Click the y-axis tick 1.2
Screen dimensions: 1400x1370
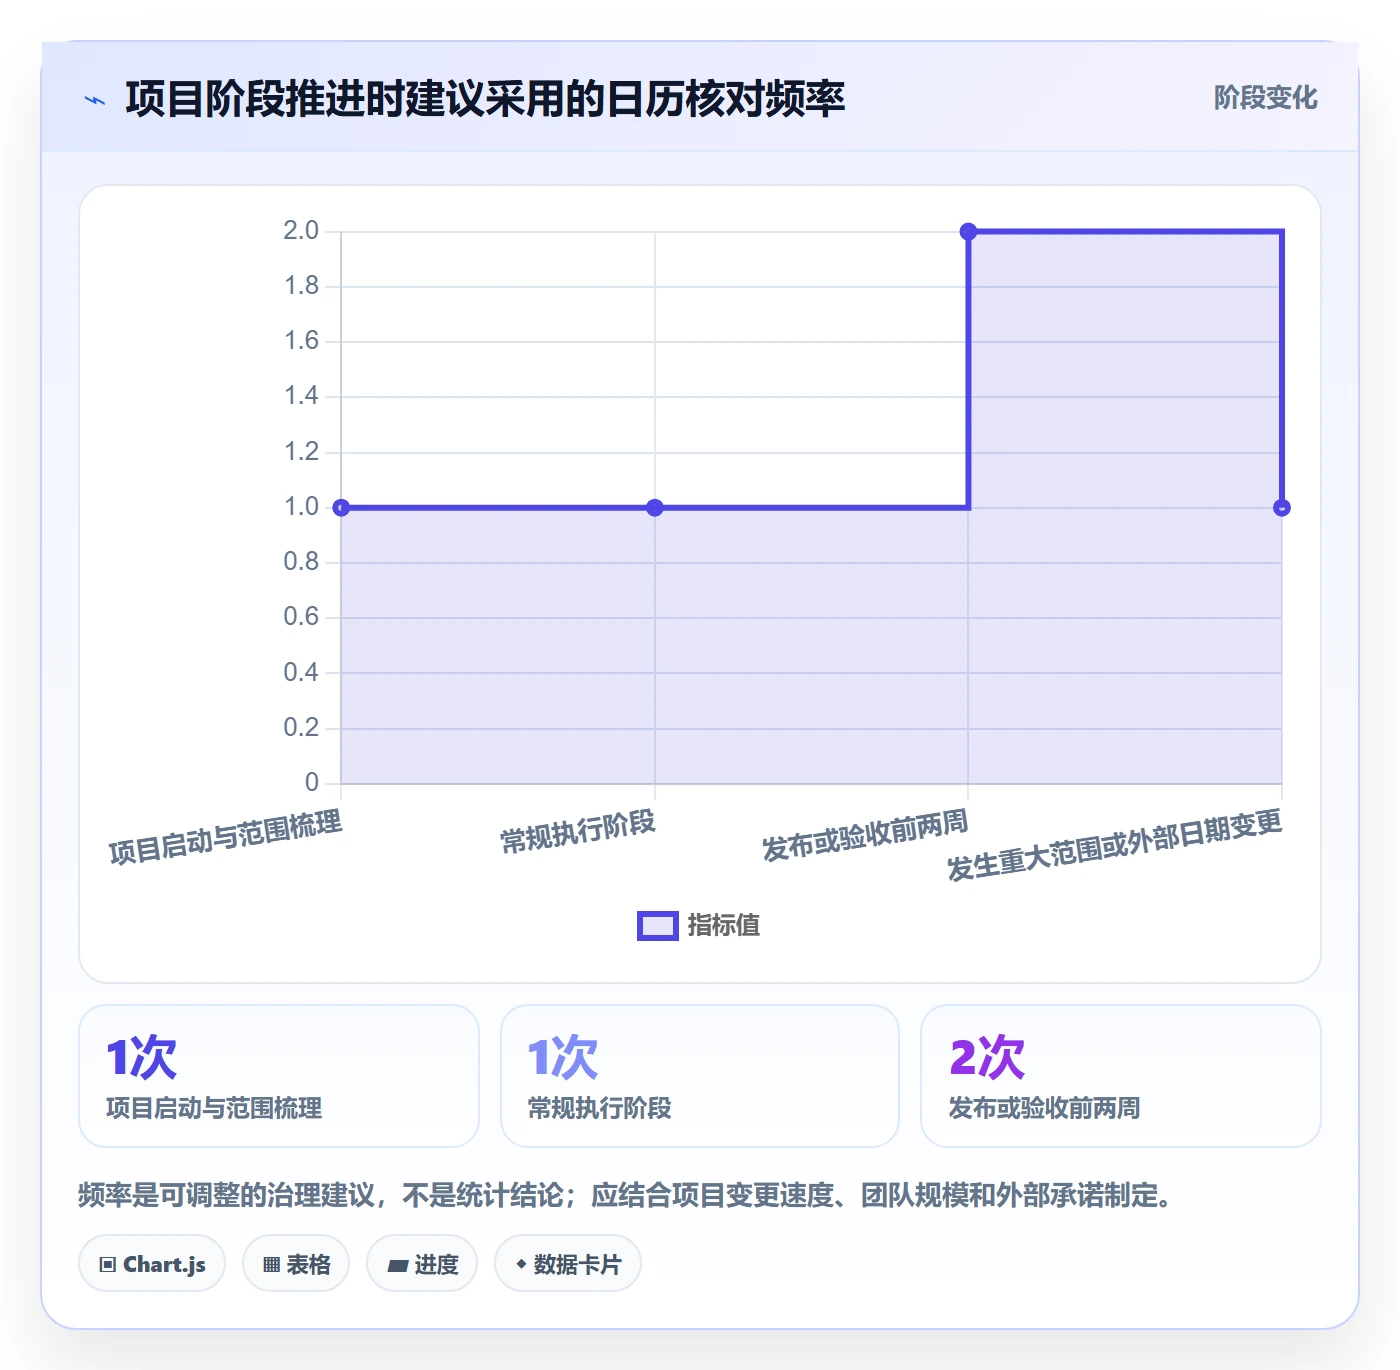coord(301,452)
